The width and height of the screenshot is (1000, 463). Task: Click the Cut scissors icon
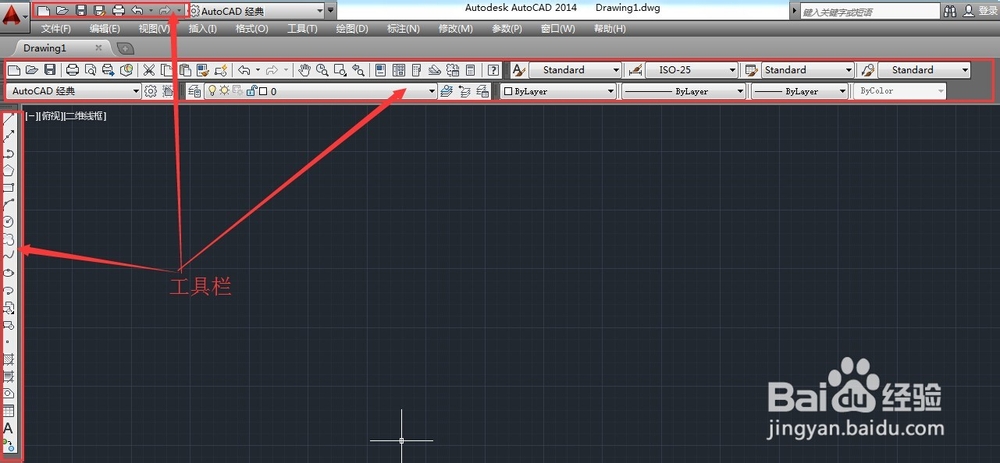(149, 70)
